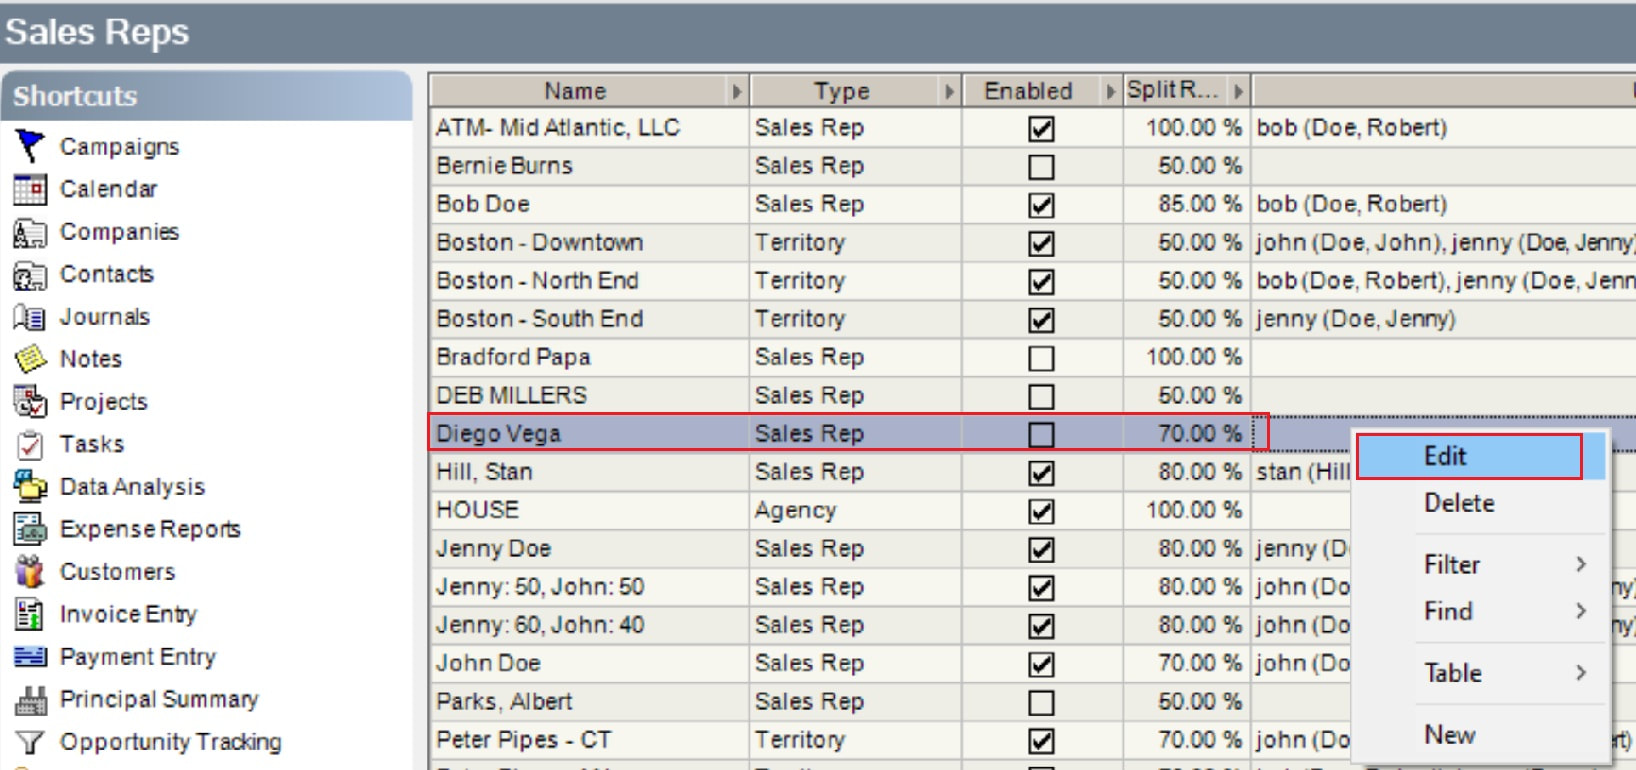Select the Peter Pipes - CT row
This screenshot has height=770, width=1636.
pyautogui.click(x=590, y=740)
